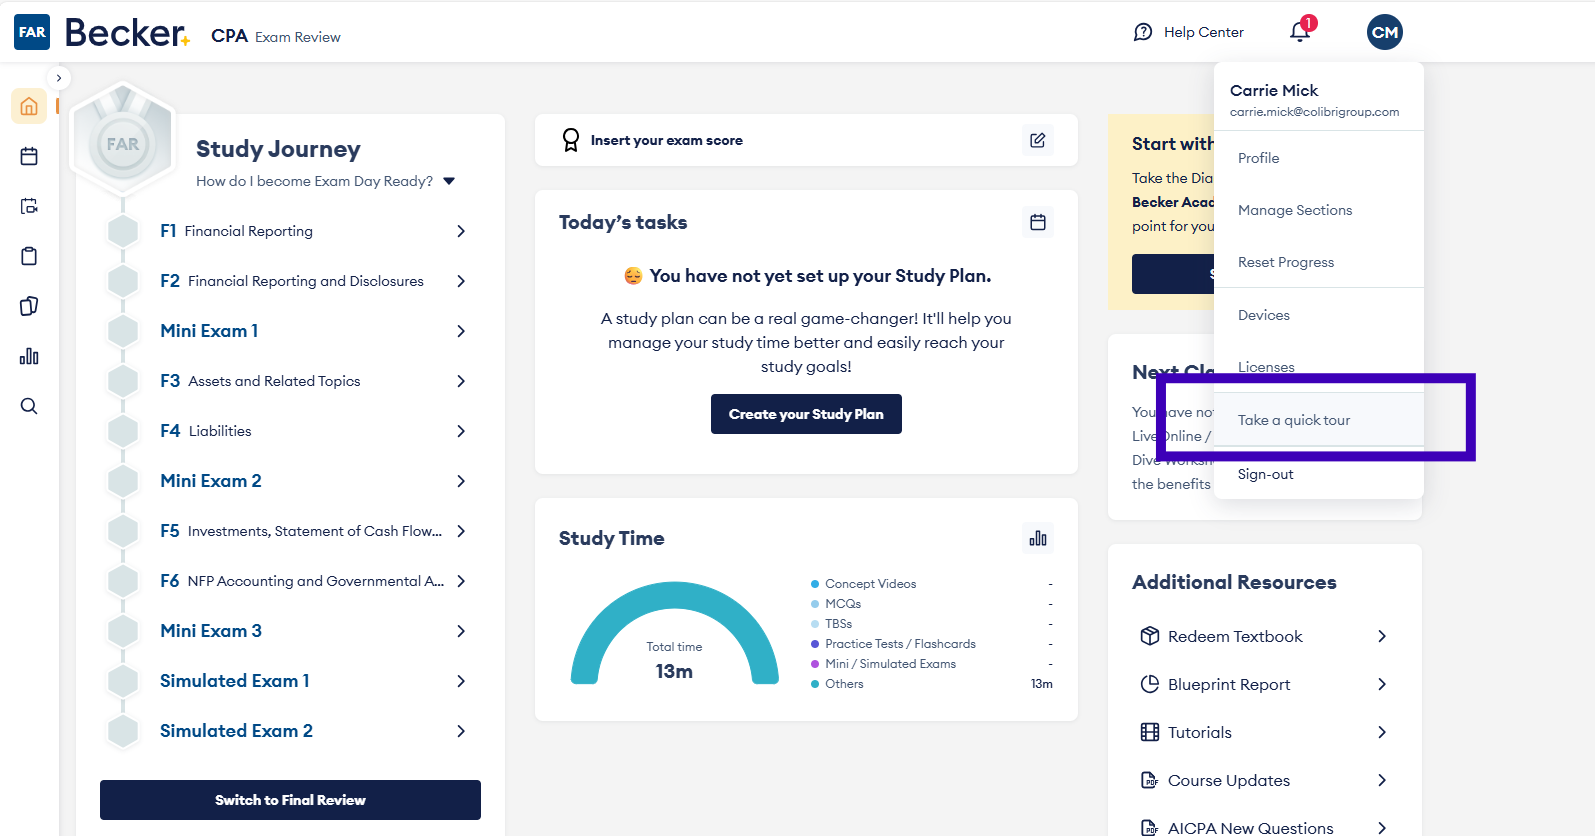
Task: Click the Home icon in sidebar
Action: coord(29,106)
